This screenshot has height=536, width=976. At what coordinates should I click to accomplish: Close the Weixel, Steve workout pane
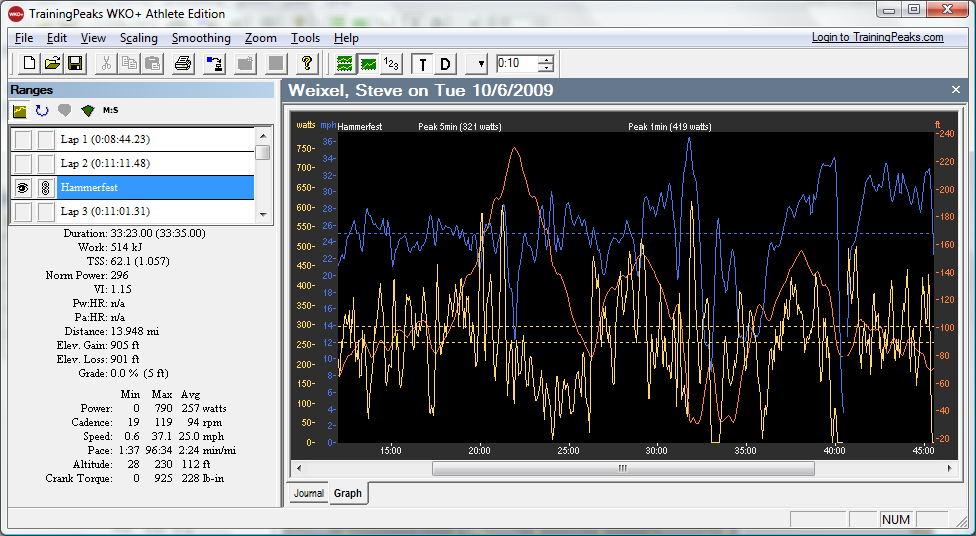(956, 90)
